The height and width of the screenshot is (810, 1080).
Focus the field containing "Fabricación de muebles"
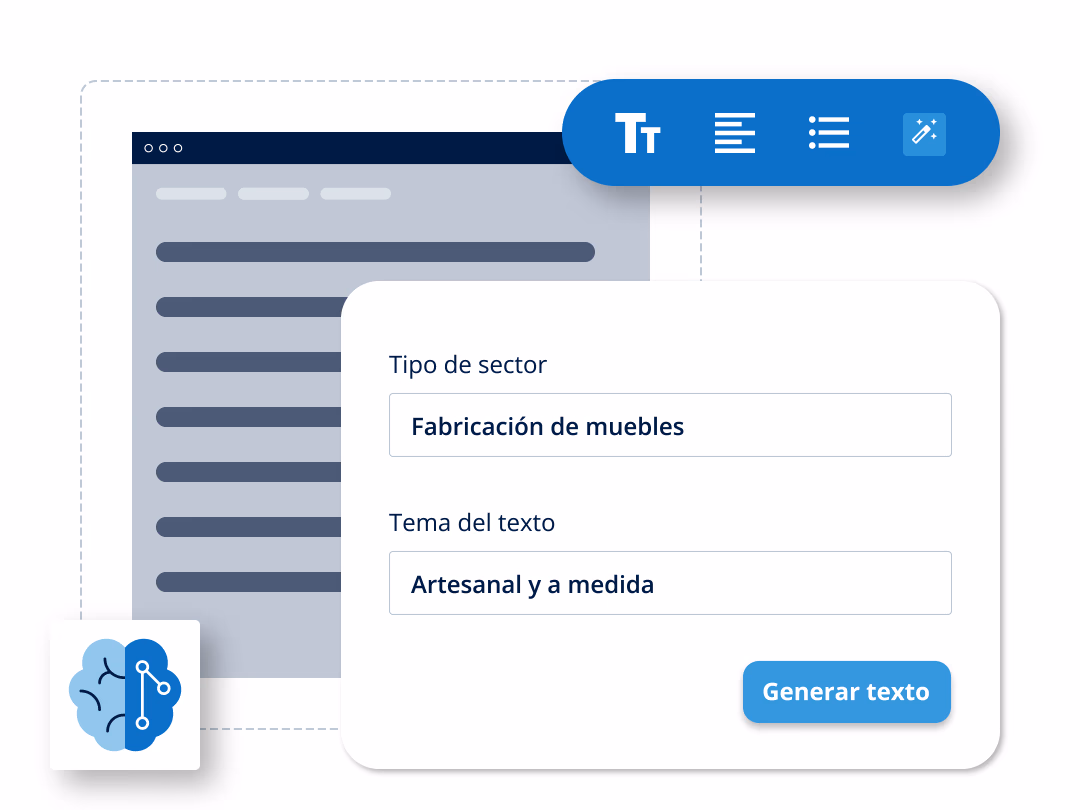670,425
